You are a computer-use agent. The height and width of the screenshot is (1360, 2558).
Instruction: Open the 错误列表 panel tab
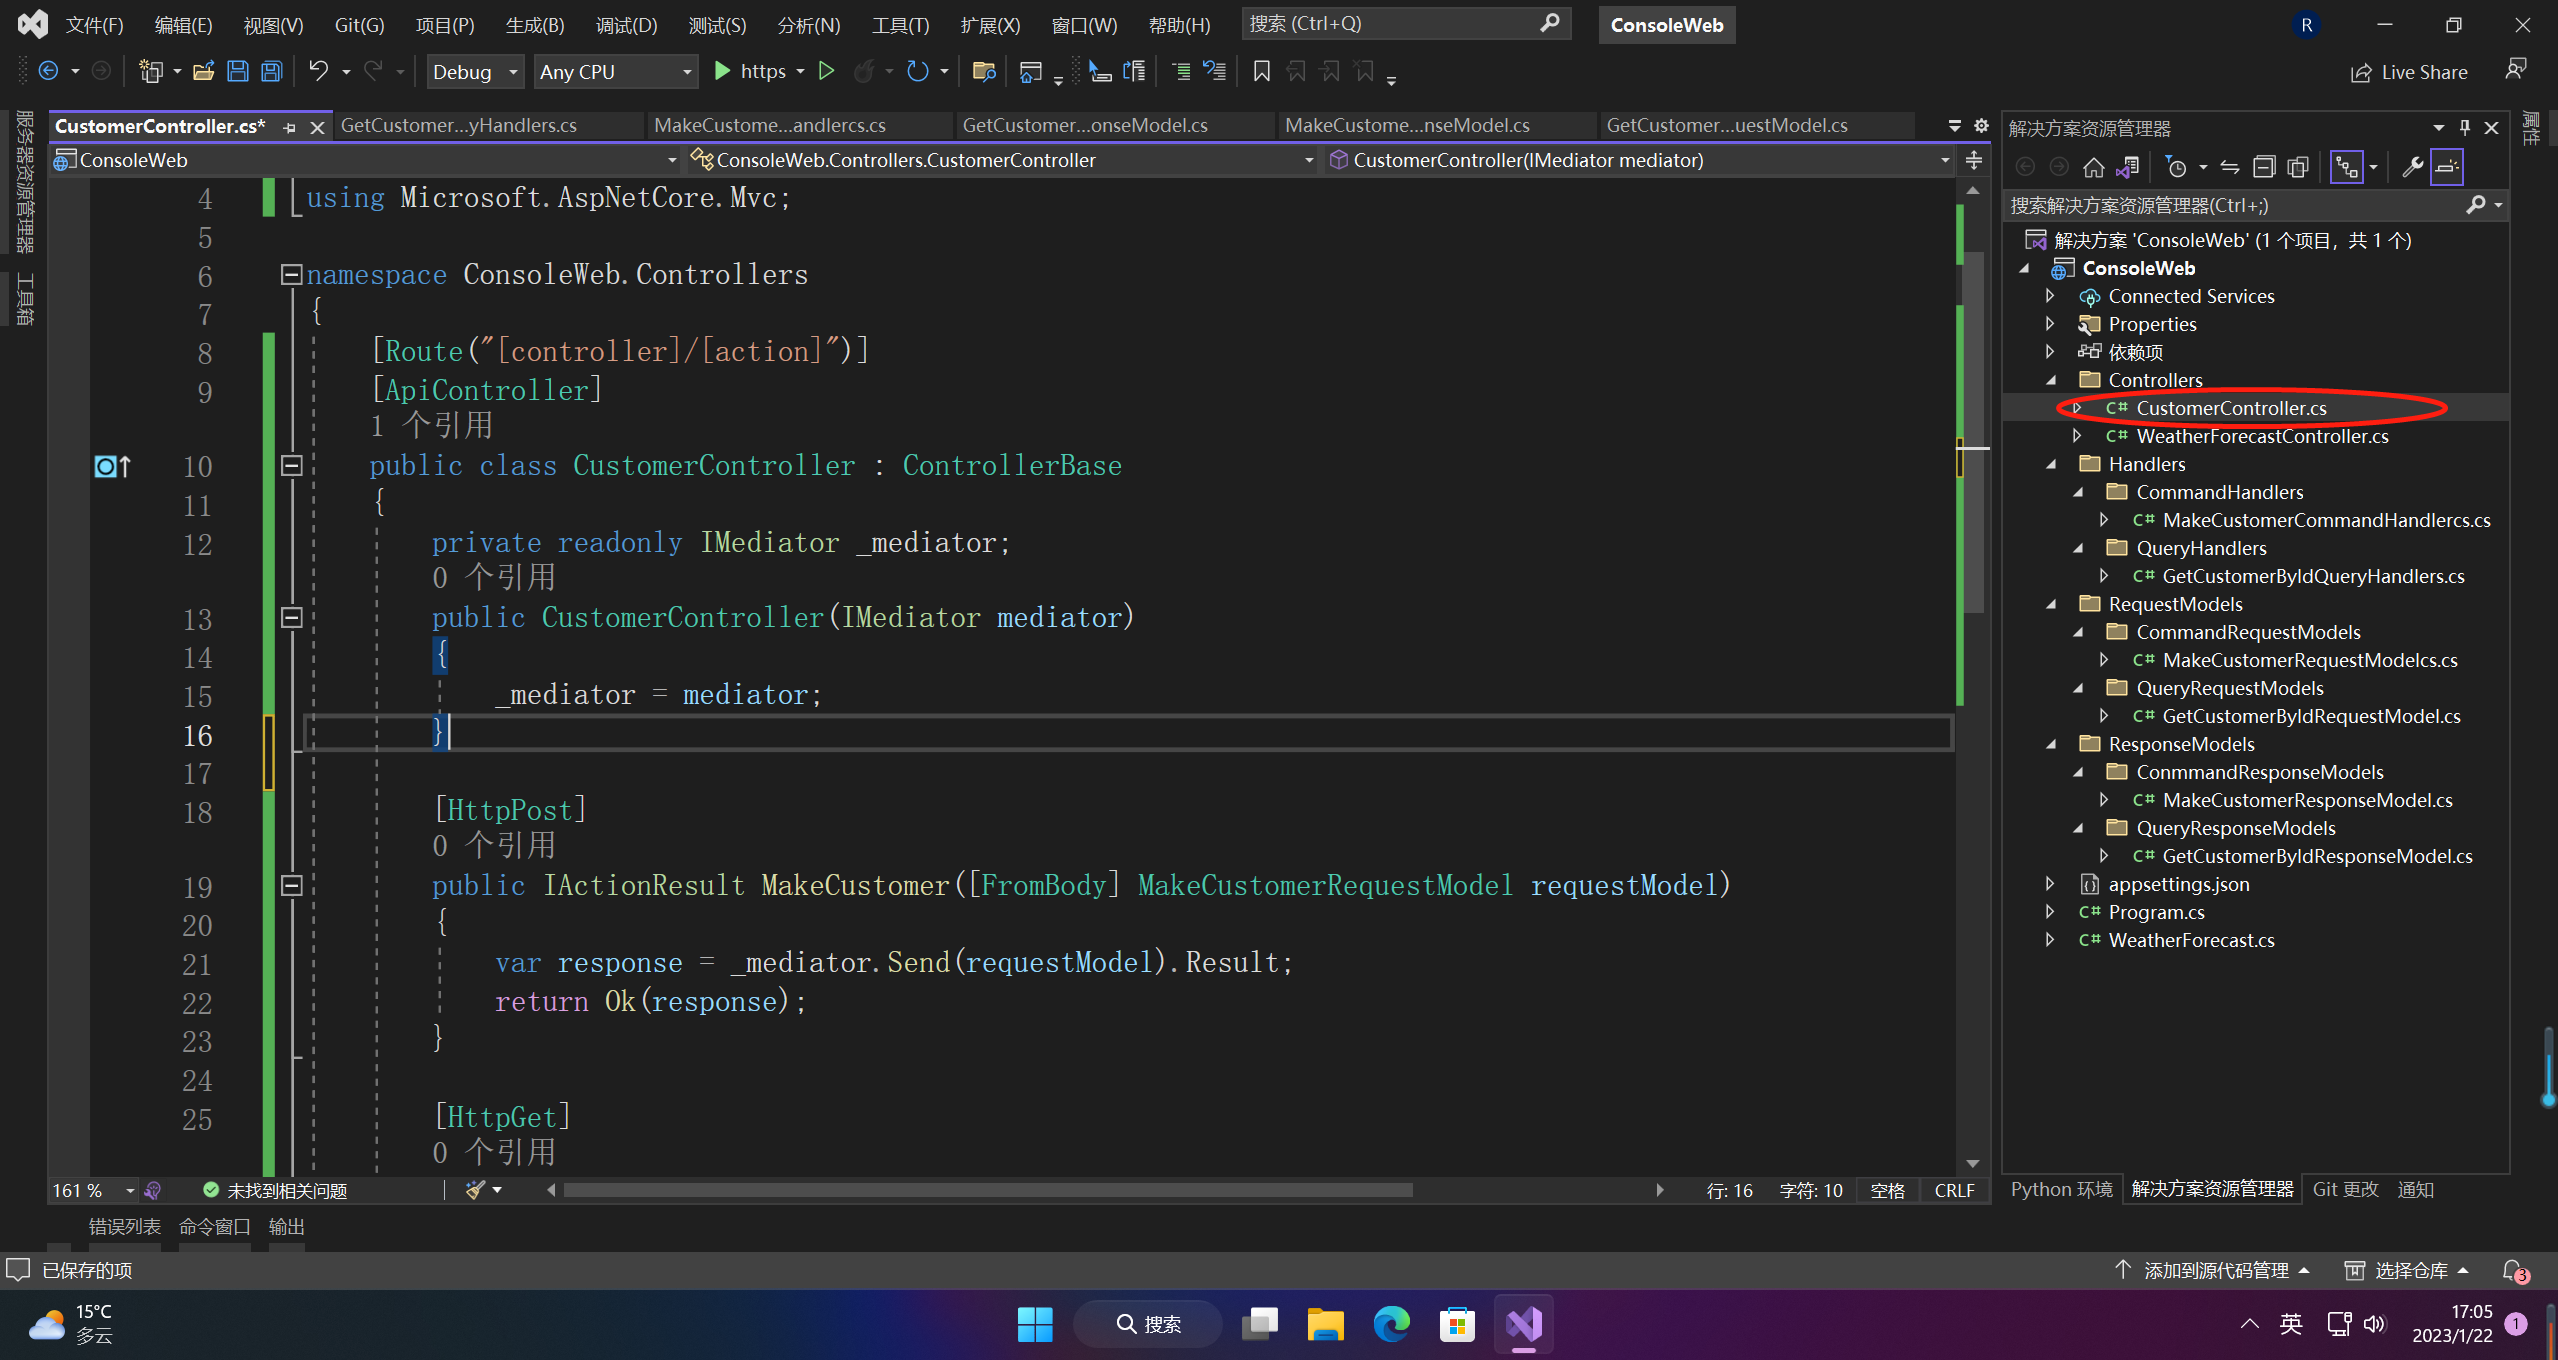(x=124, y=1226)
